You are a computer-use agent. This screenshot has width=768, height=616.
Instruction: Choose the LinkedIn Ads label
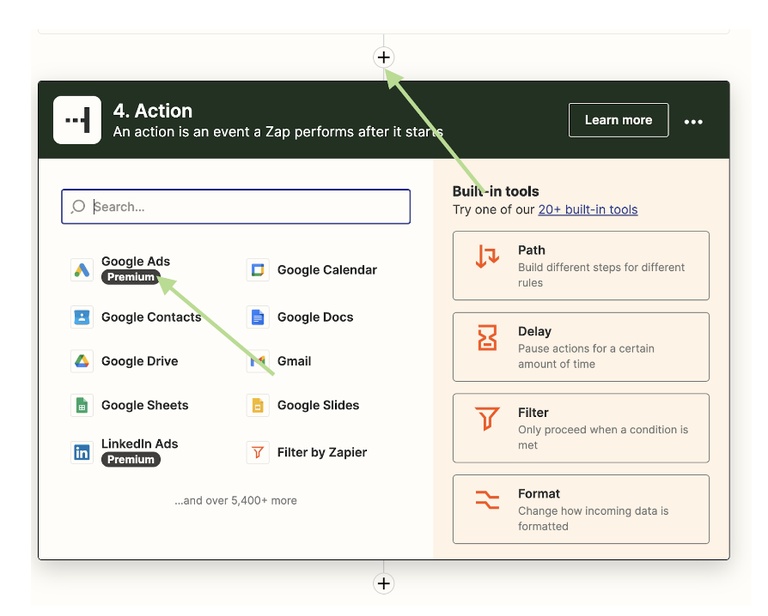pyautogui.click(x=140, y=444)
